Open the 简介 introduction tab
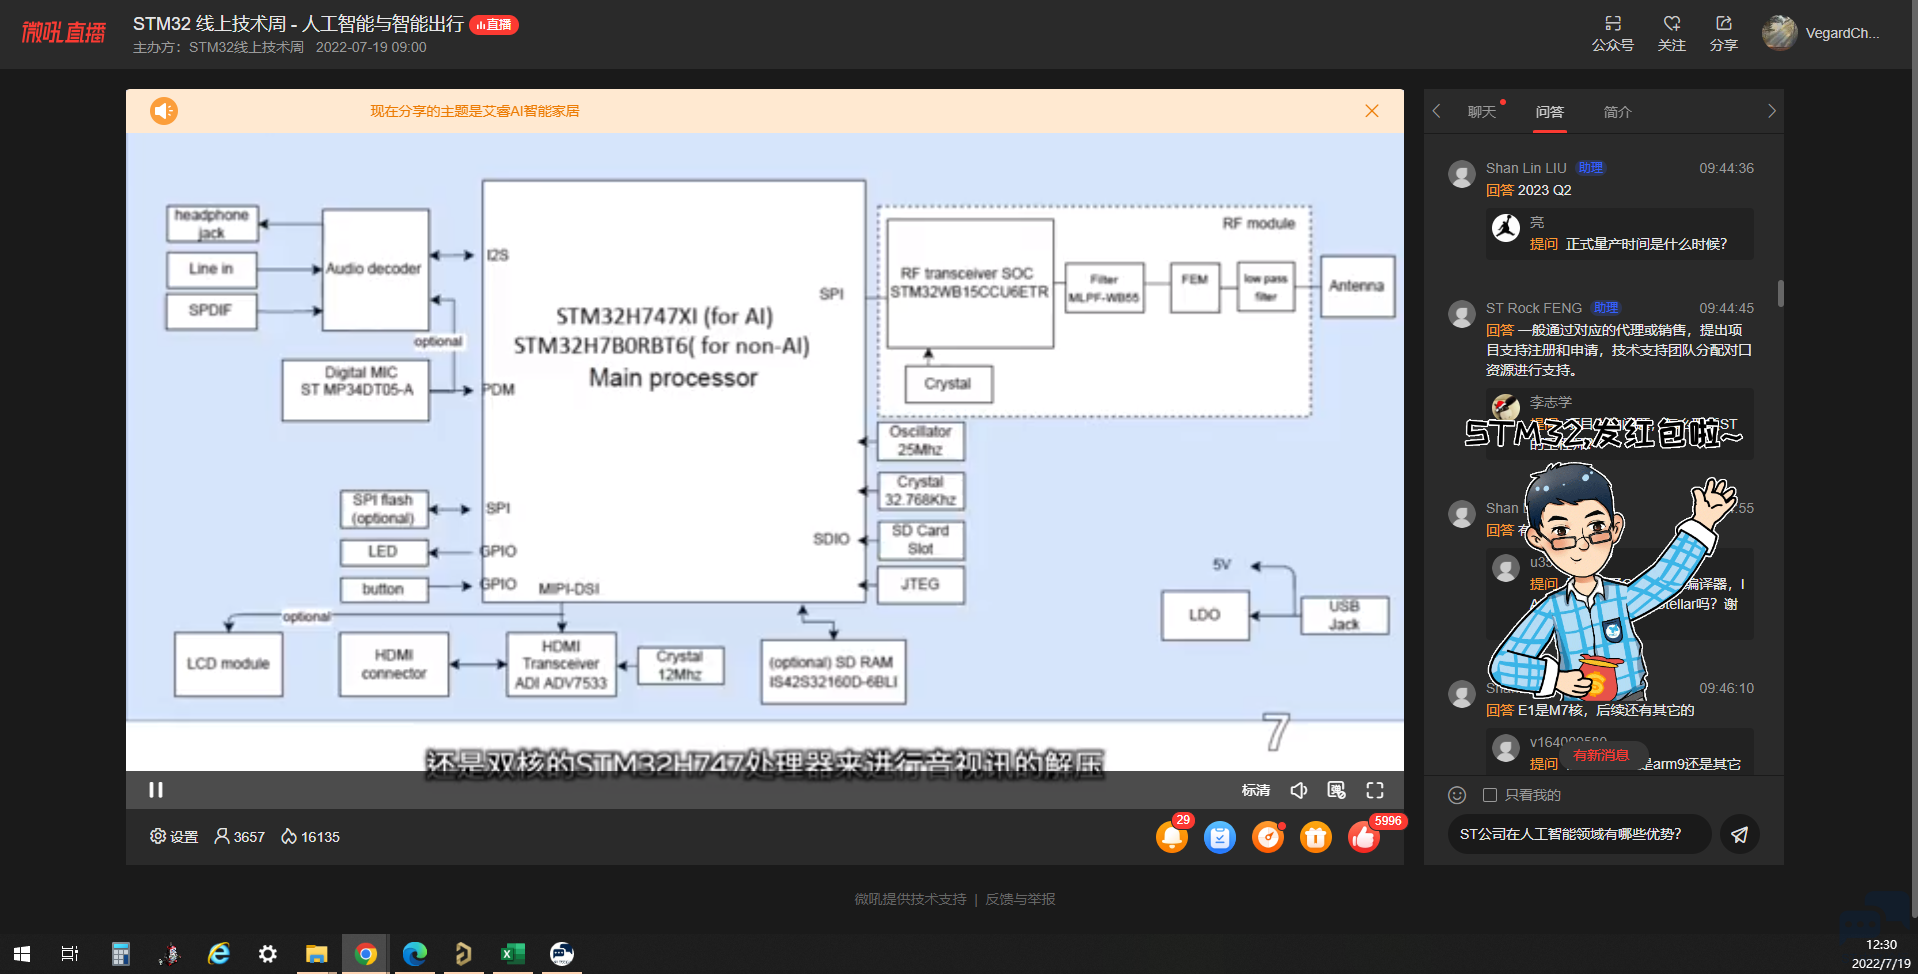This screenshot has height=974, width=1918. pos(1618,112)
